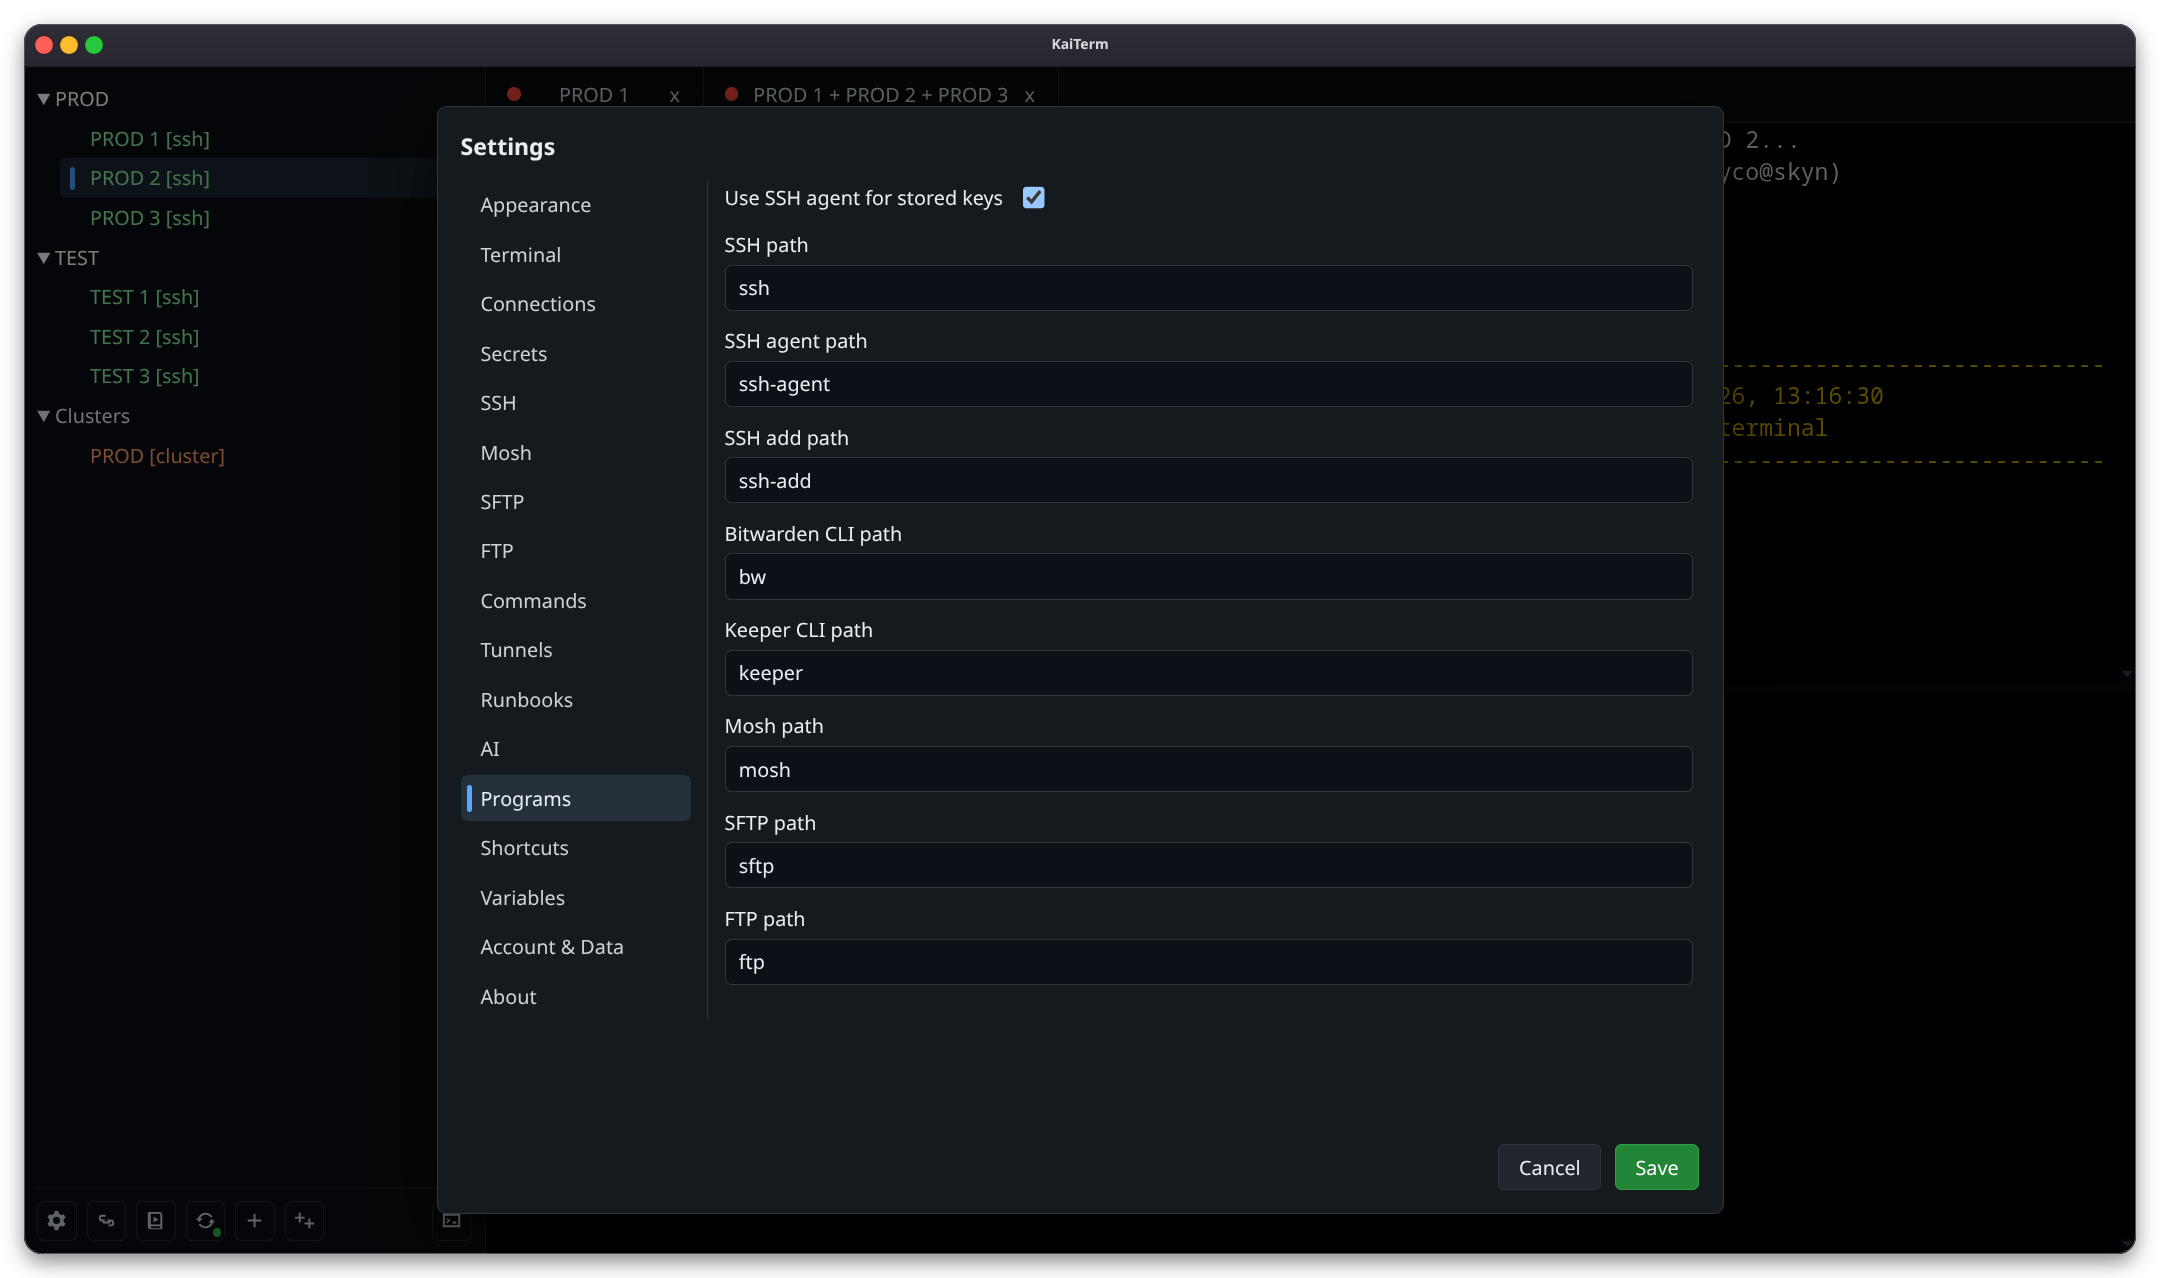Collapse the PROD group in the sidebar
This screenshot has height=1278, width=2160.
click(44, 99)
